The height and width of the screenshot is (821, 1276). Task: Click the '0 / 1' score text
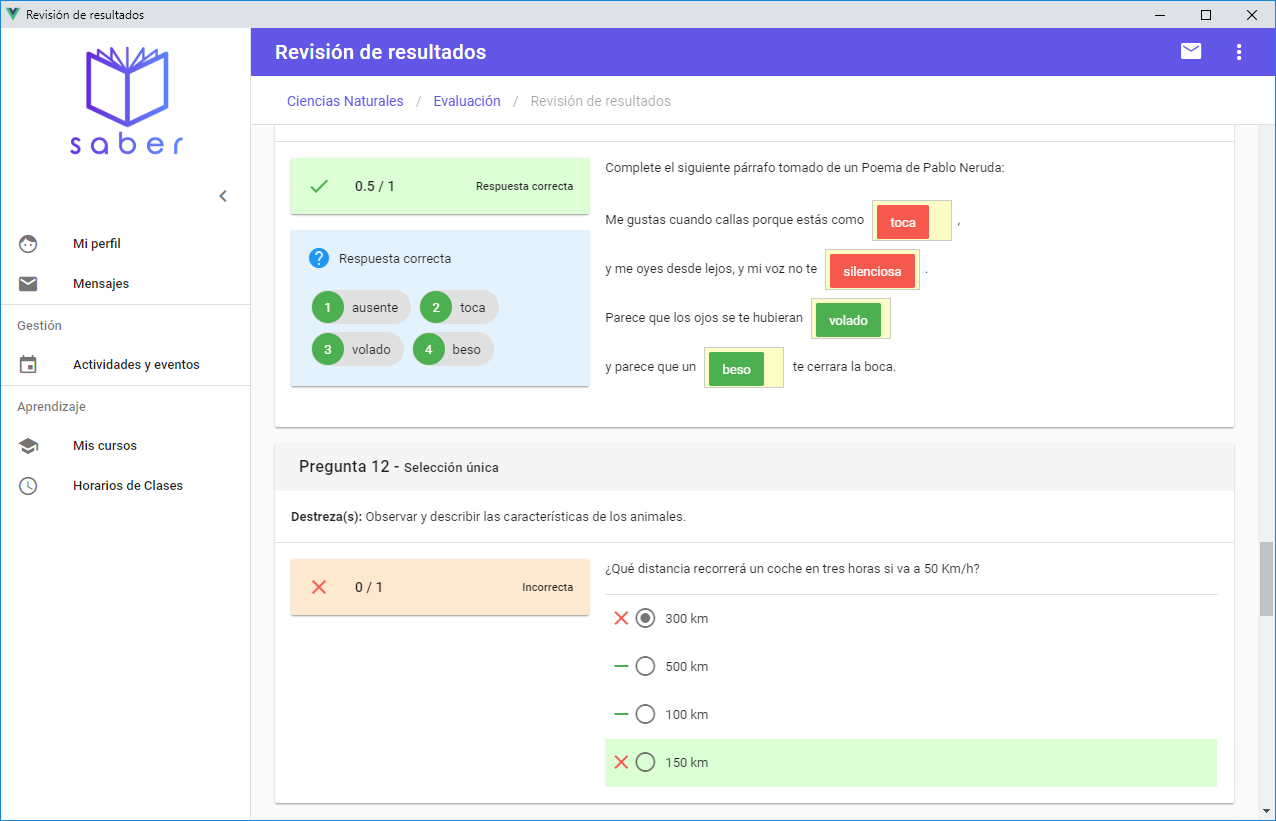click(x=369, y=587)
